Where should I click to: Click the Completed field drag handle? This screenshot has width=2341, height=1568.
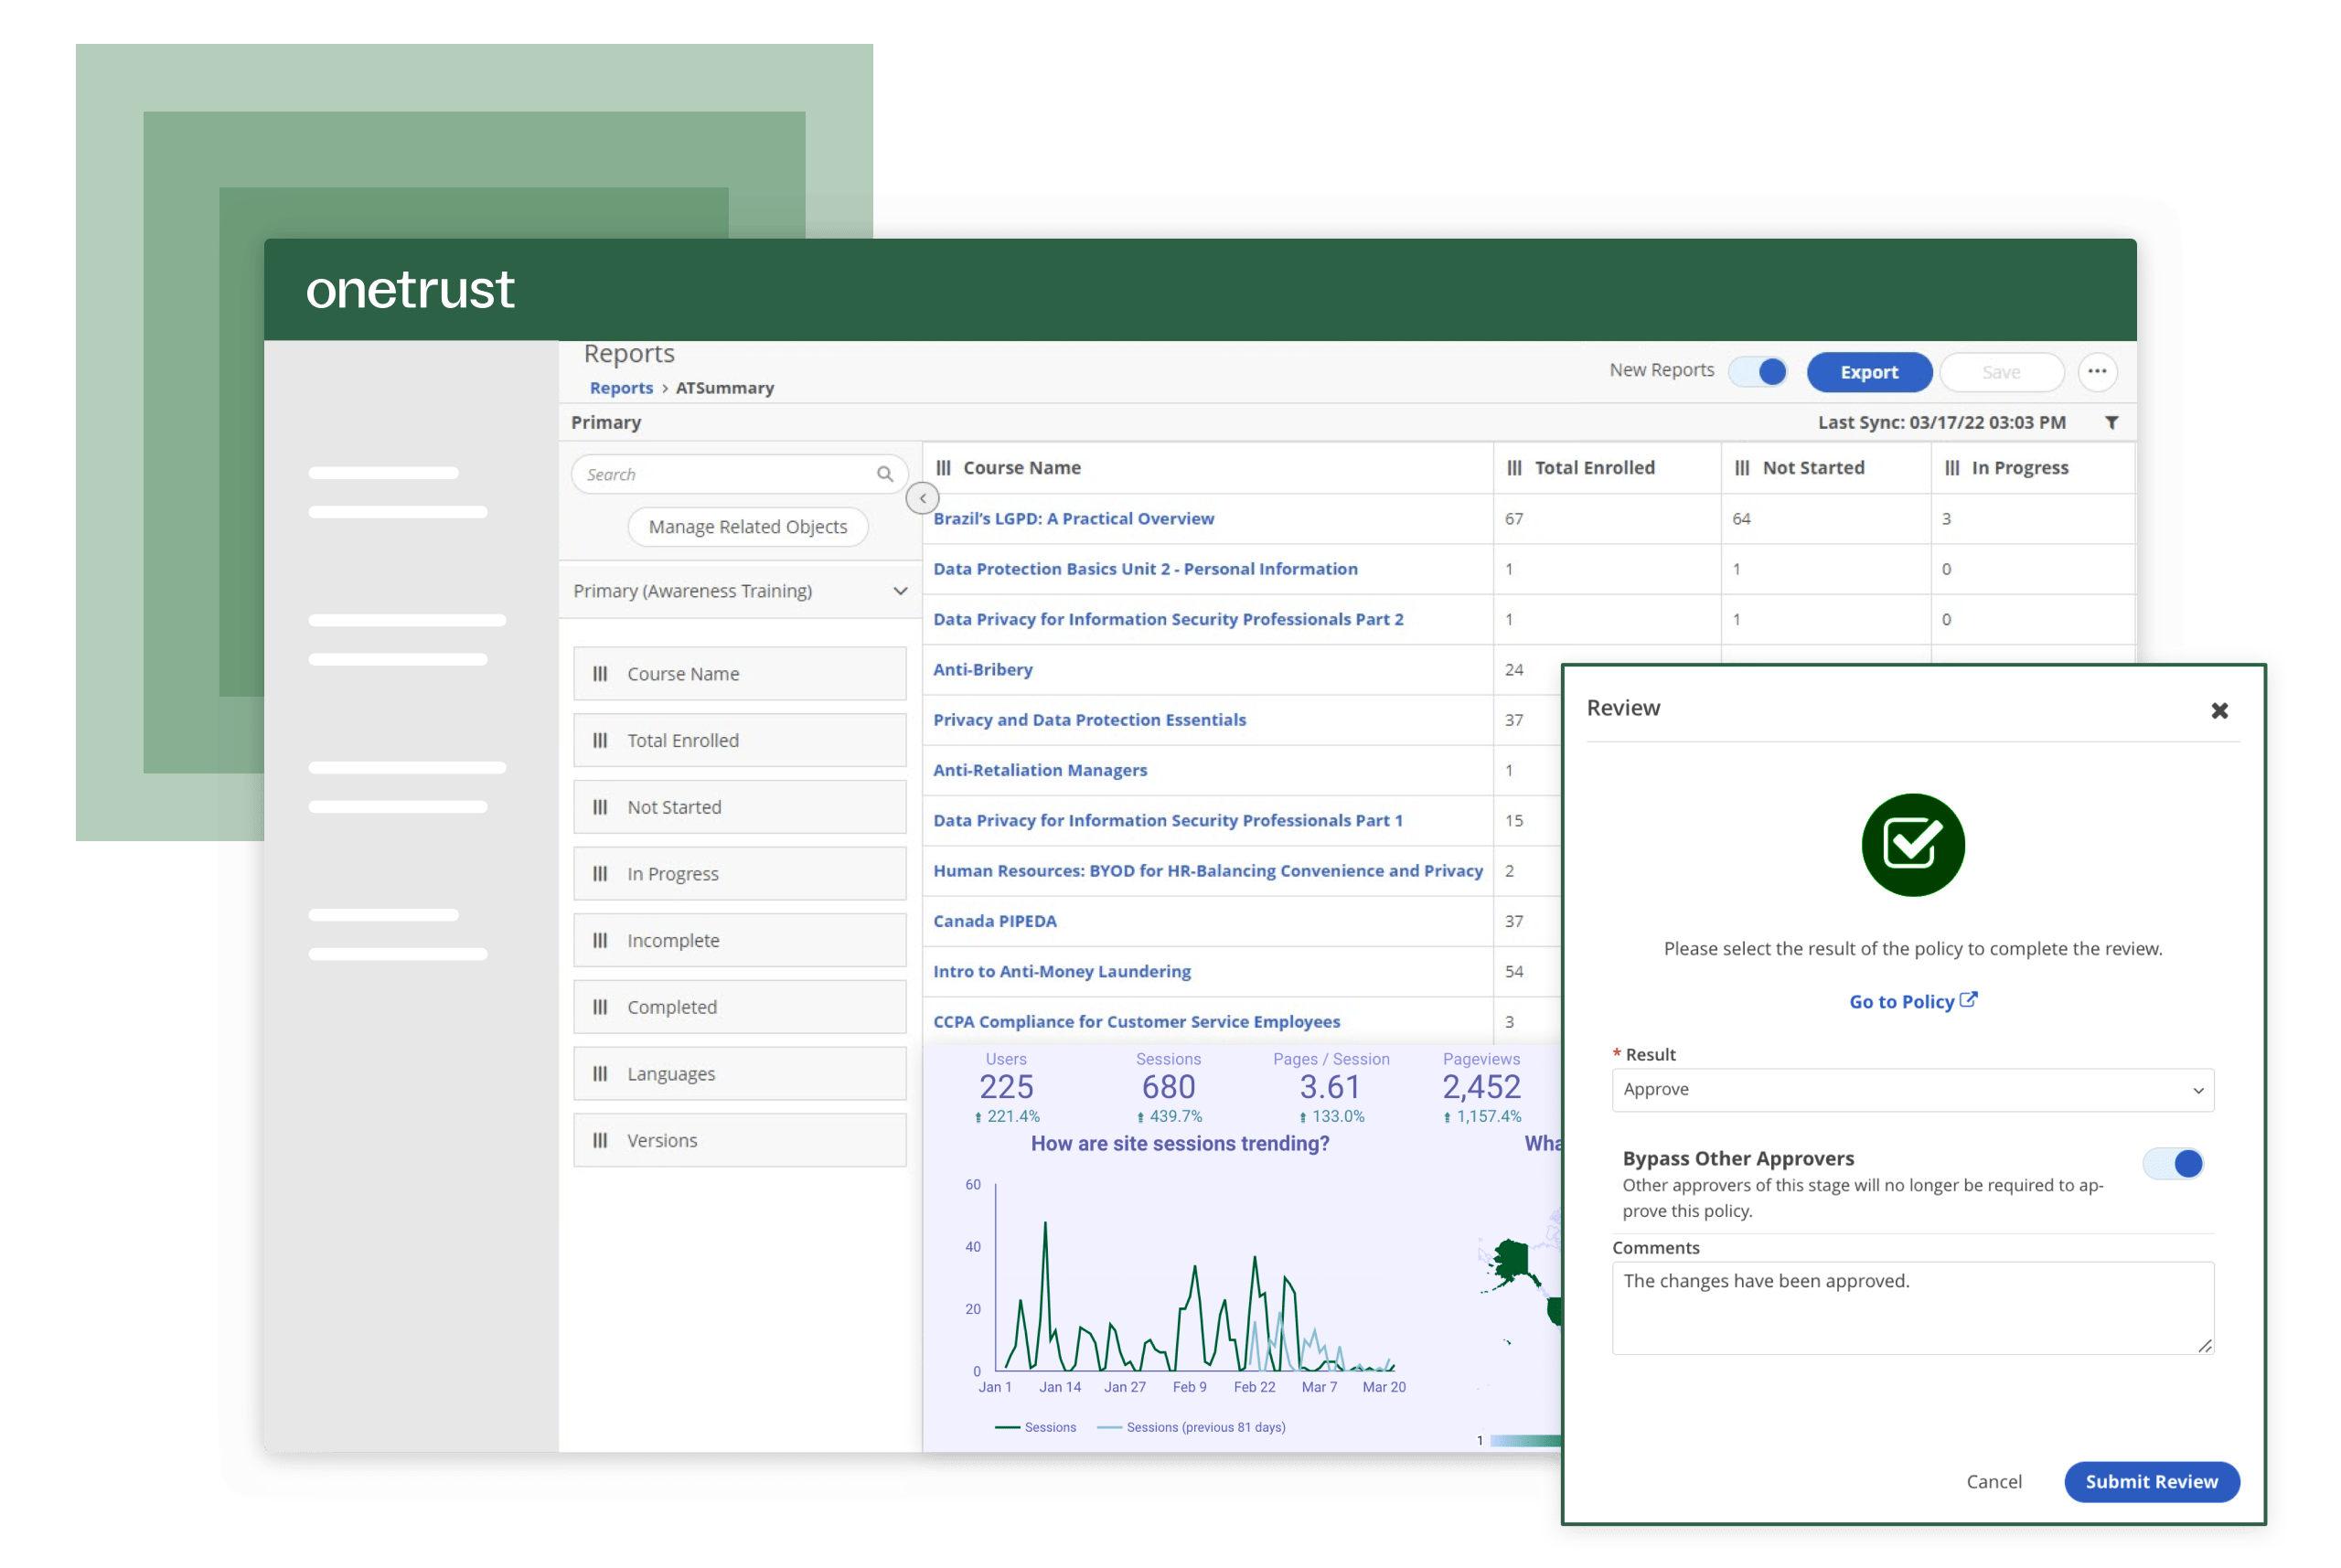click(x=600, y=1007)
